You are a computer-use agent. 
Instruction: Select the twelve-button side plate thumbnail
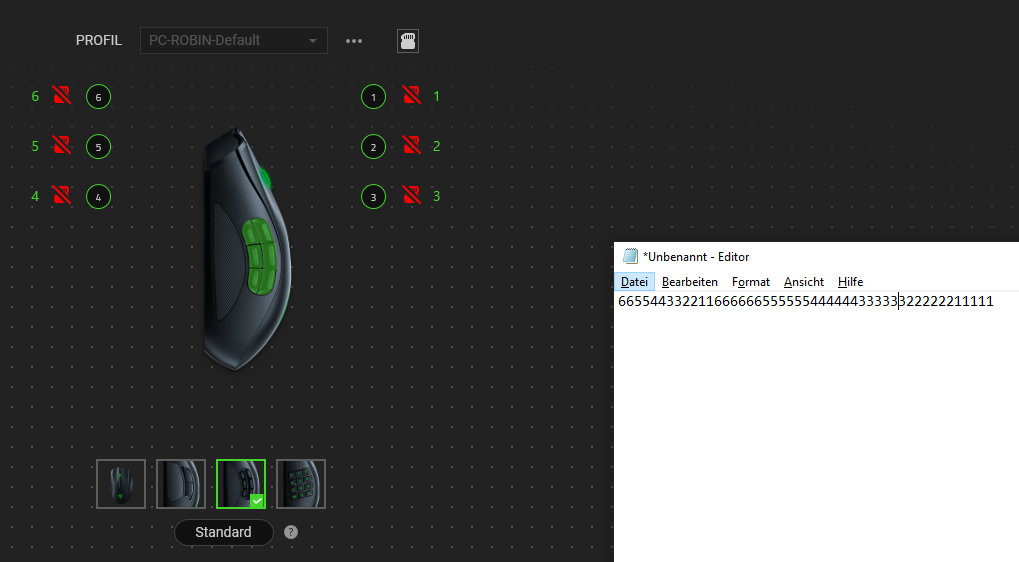(301, 484)
